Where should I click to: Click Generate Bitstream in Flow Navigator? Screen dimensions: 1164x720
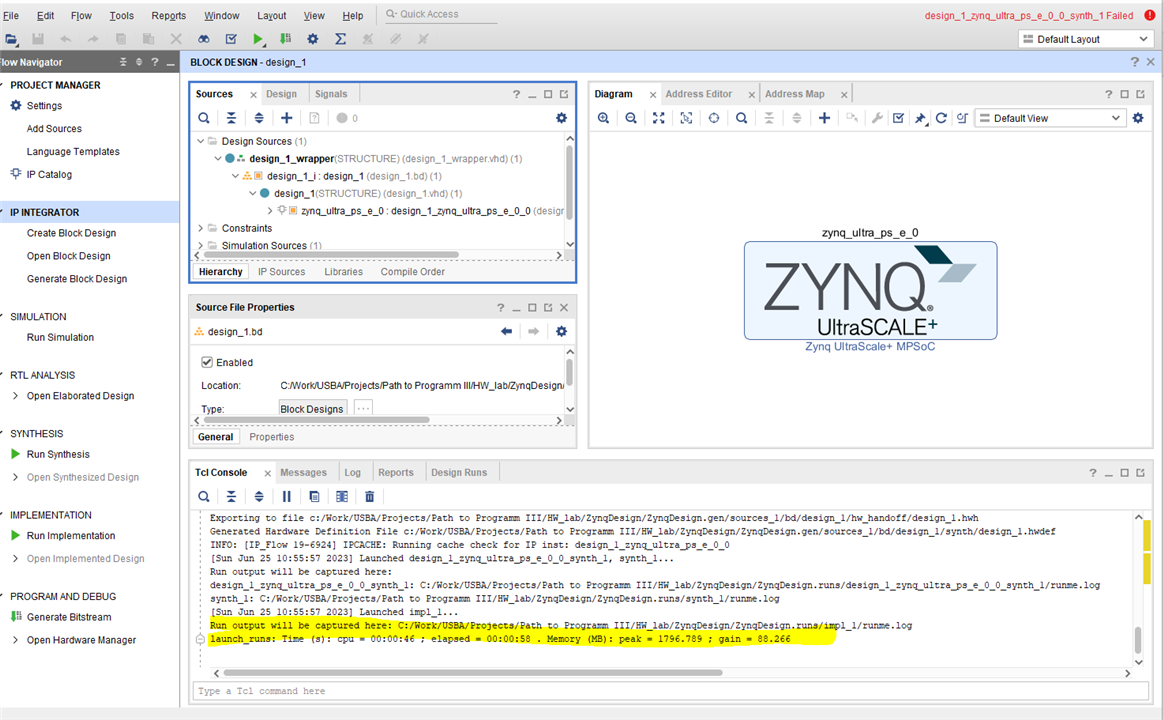(69, 617)
